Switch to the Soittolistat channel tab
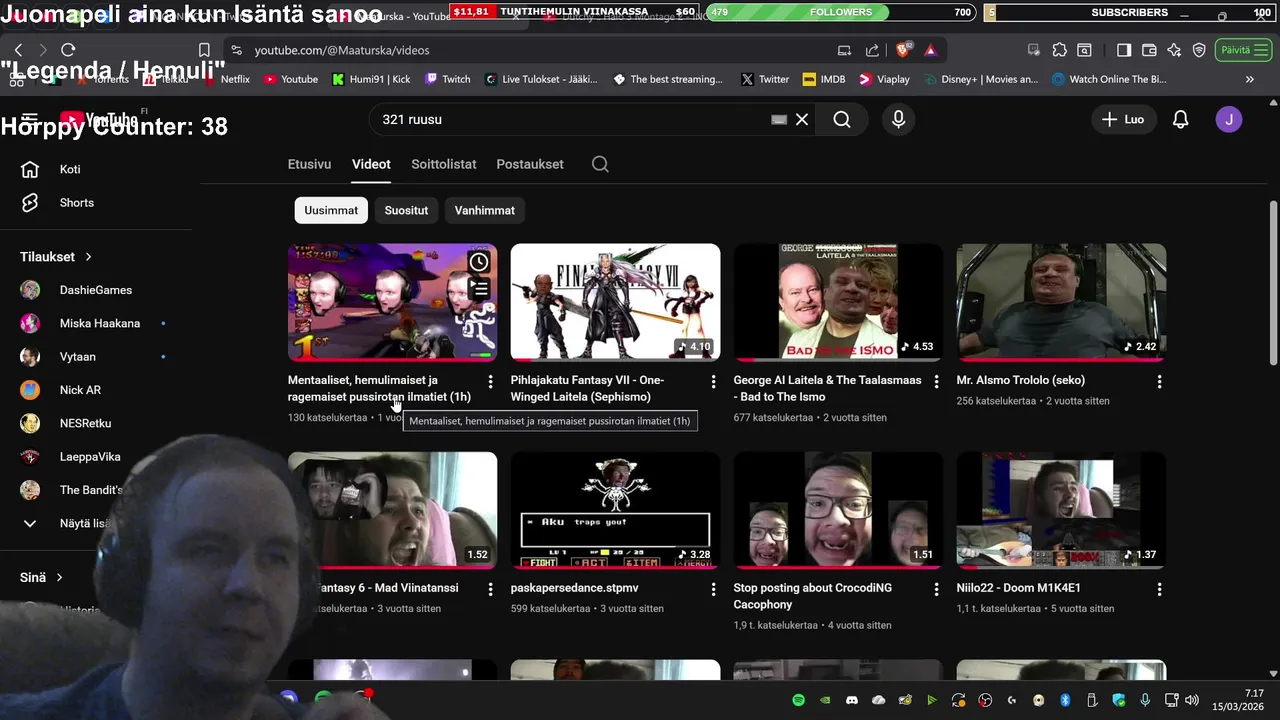This screenshot has width=1280, height=720. coord(444,164)
